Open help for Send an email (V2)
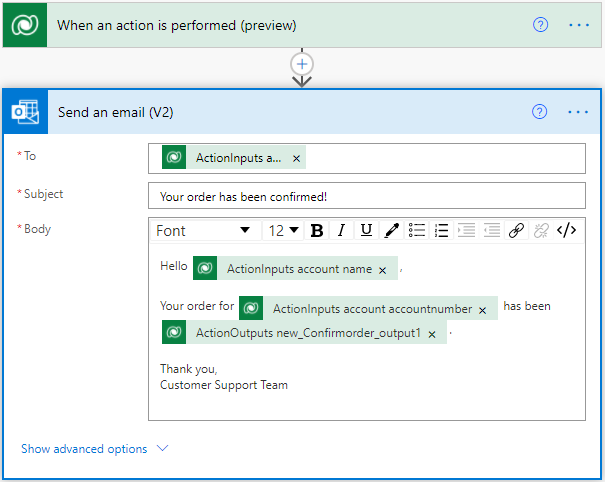Screen dimensions: 605x482 click(539, 112)
